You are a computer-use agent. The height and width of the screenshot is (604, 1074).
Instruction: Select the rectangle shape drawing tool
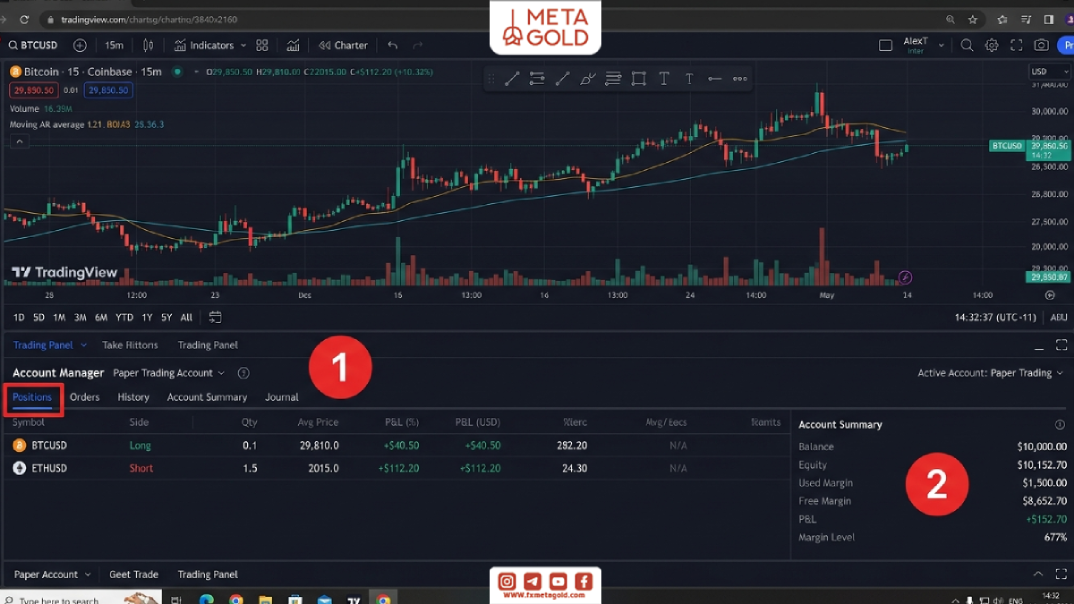[x=638, y=79]
